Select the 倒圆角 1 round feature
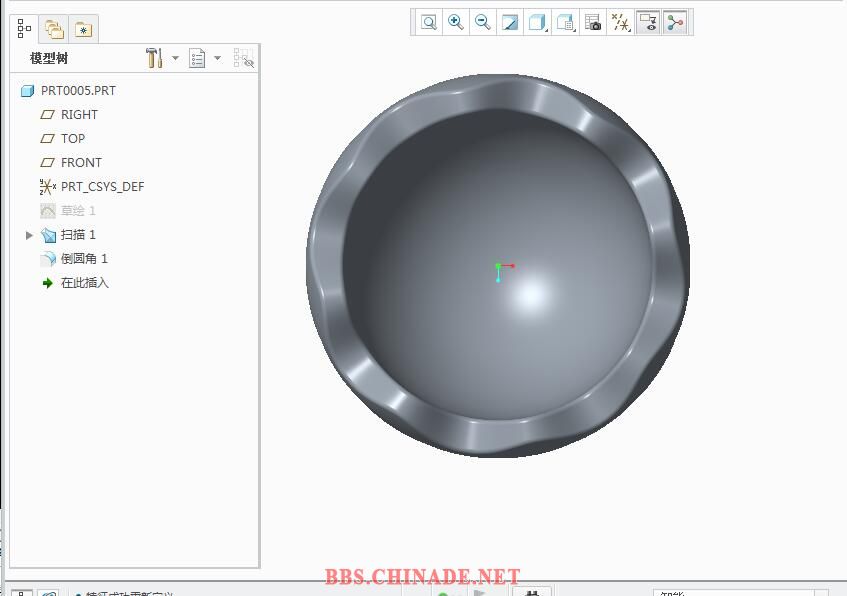Viewport: 847px width, 596px height. click(x=84, y=259)
